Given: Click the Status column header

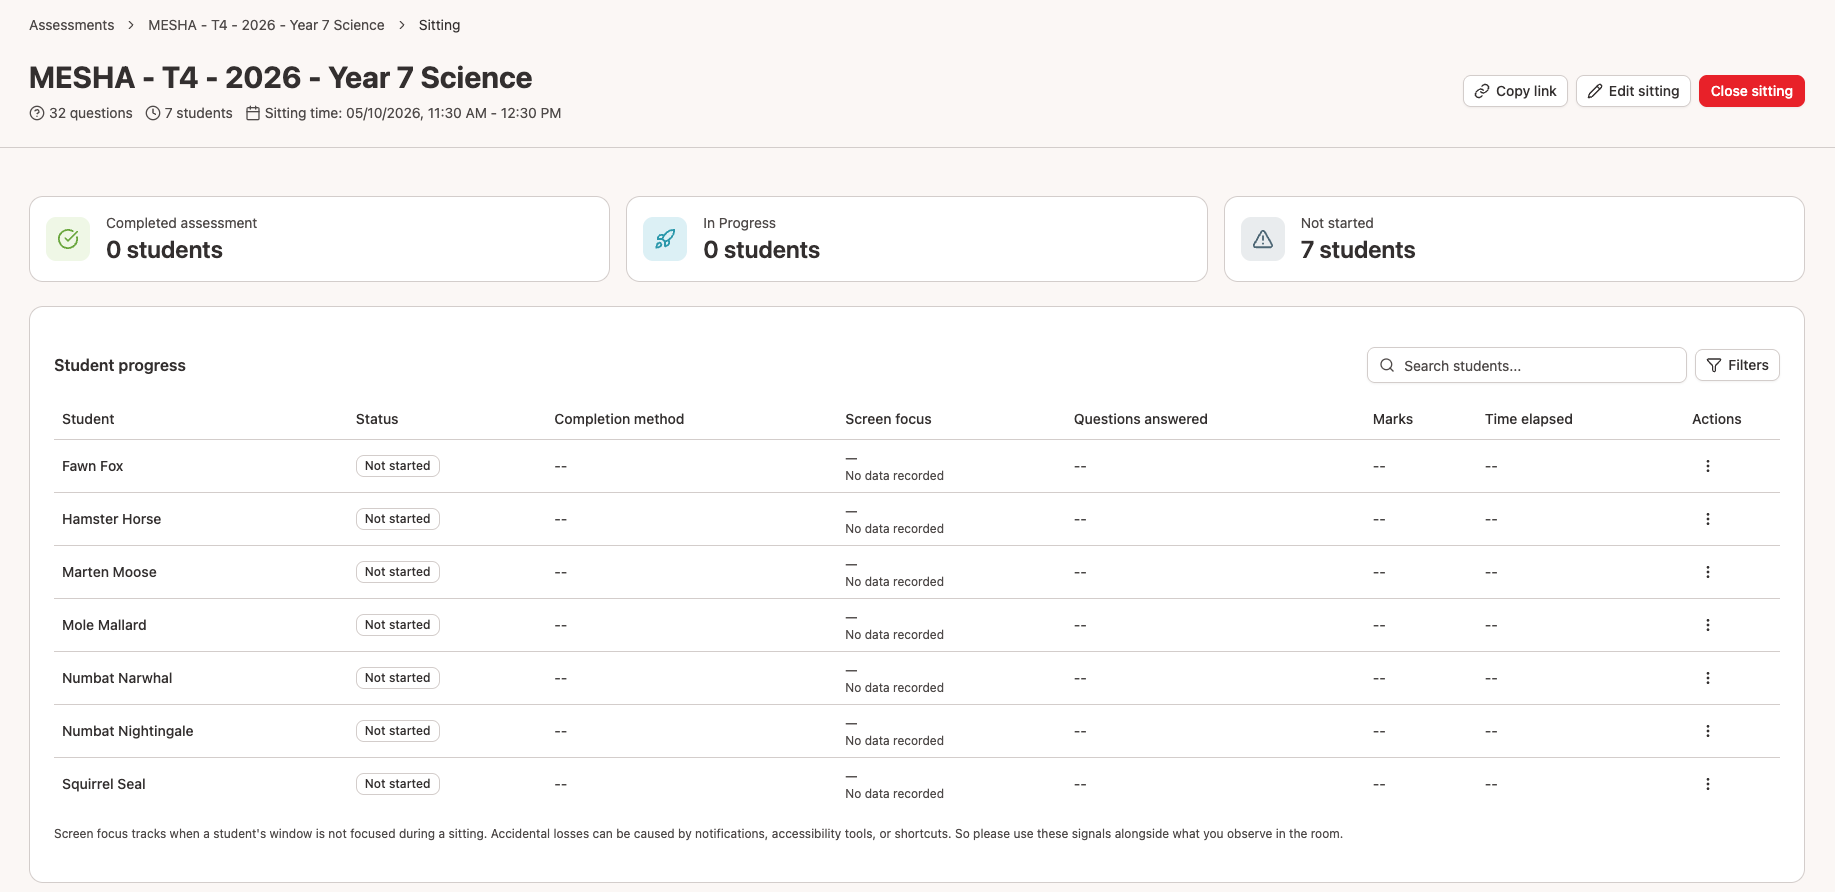Looking at the screenshot, I should coord(377,419).
